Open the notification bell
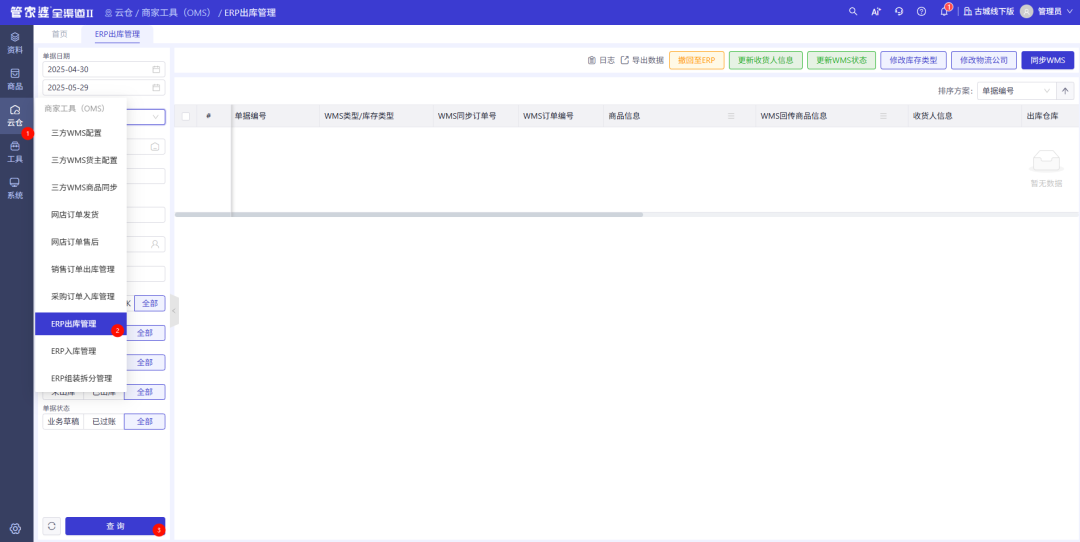The height and width of the screenshot is (542, 1080). 943,11
